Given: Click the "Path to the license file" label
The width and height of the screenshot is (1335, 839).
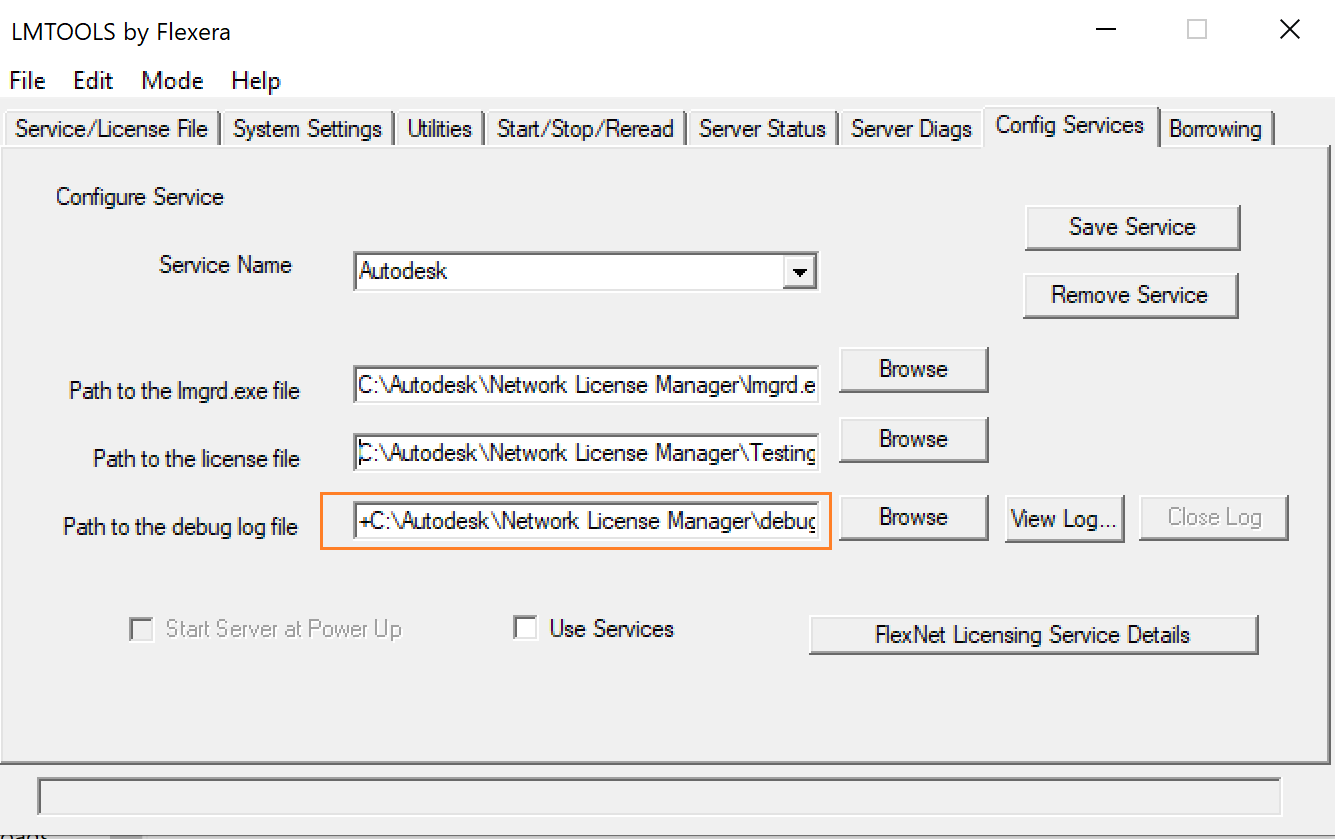Looking at the screenshot, I should (196, 459).
